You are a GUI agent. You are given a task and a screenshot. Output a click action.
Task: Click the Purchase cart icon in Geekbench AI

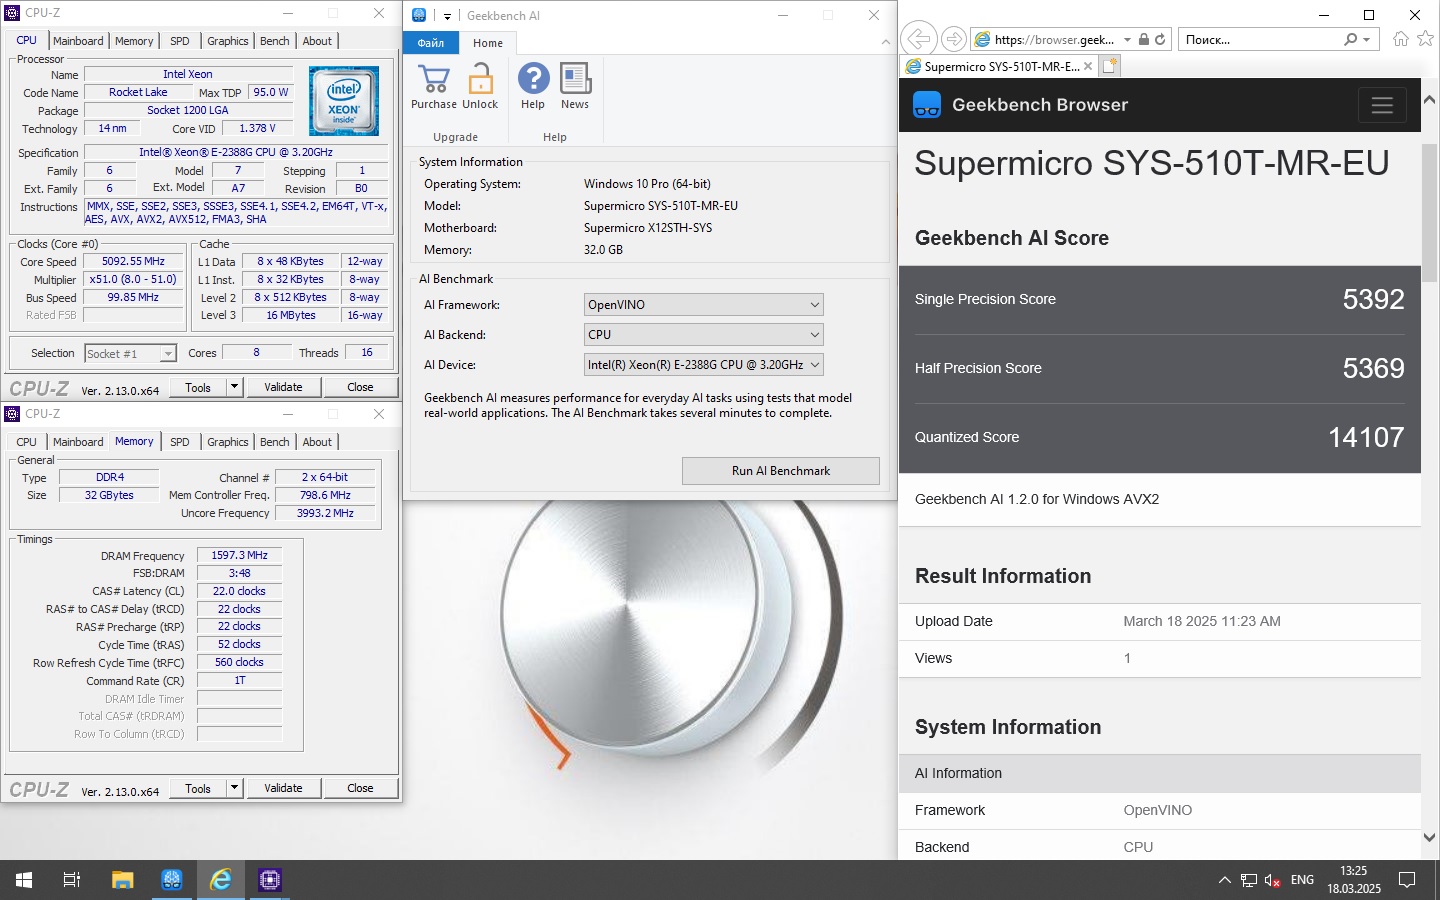point(434,78)
